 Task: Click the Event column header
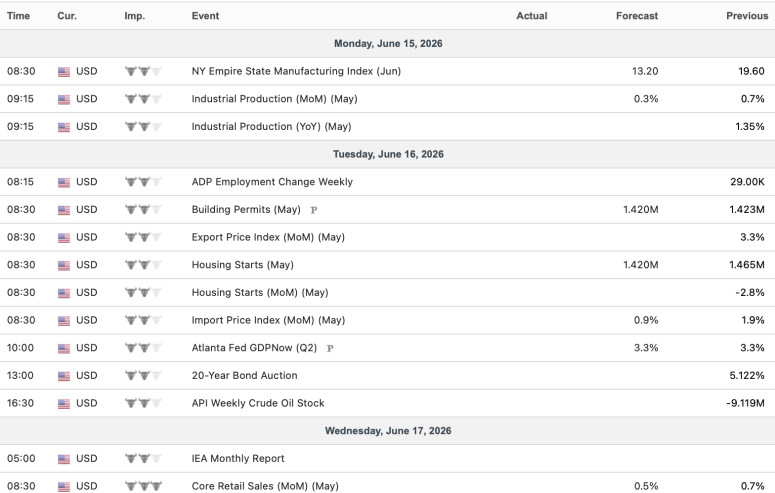205,16
